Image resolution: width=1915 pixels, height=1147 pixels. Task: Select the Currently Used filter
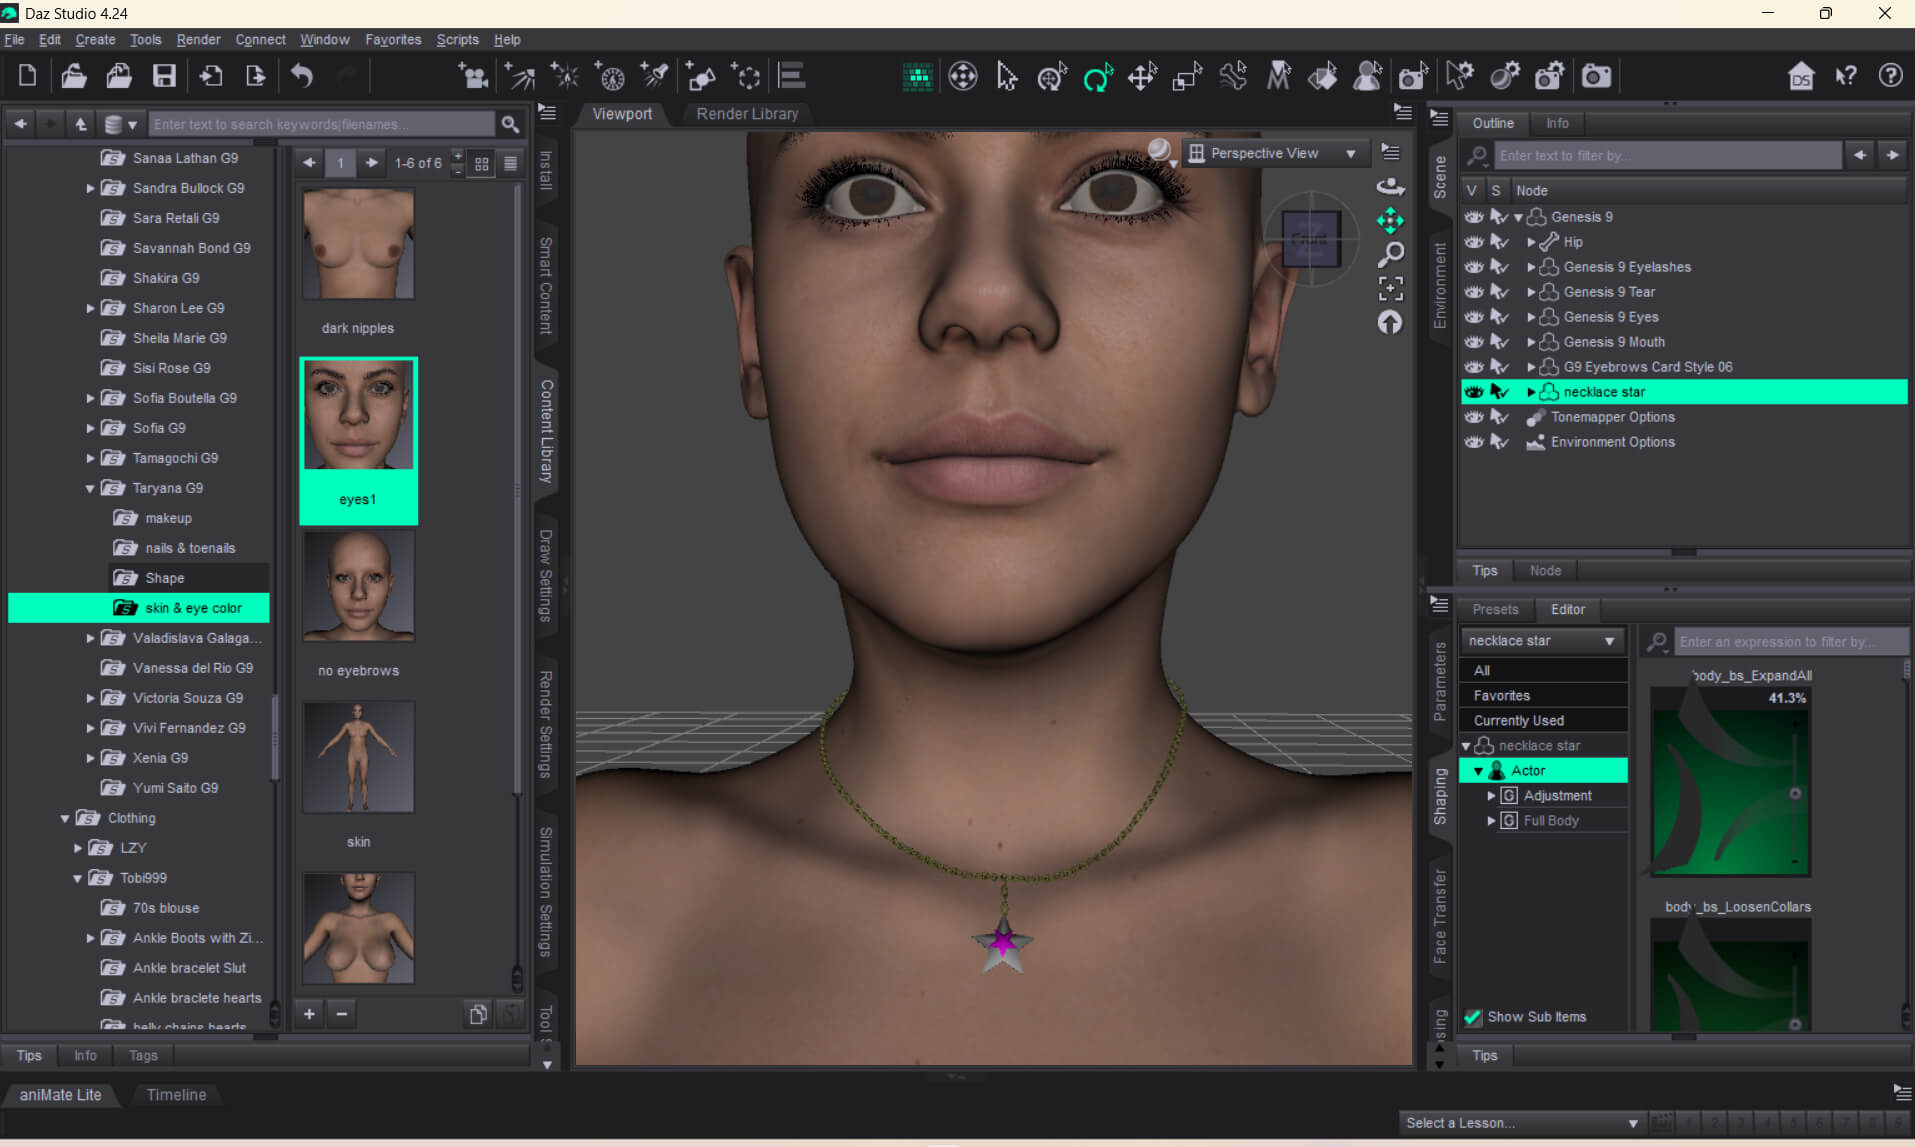pos(1542,720)
